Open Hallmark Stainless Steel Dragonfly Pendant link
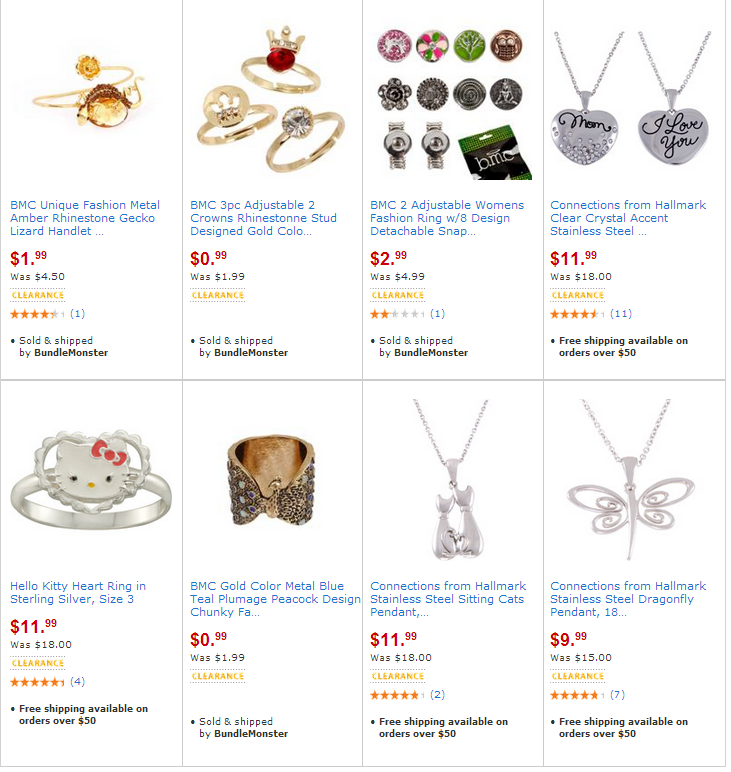Viewport: 731px width, 772px height. pyautogui.click(x=628, y=599)
